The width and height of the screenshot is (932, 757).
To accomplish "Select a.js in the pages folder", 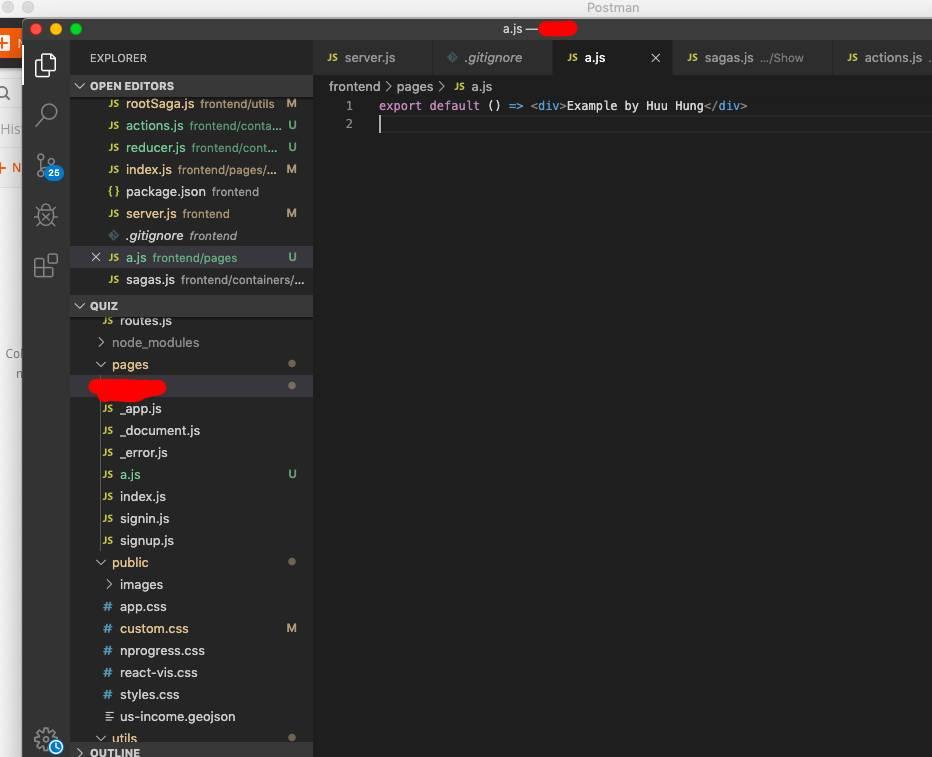I will click(x=191, y=475).
